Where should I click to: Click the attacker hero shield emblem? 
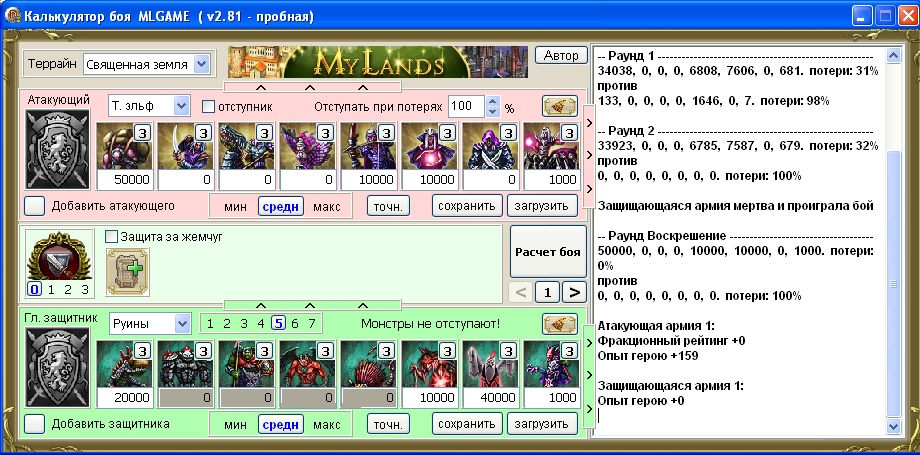[58, 149]
